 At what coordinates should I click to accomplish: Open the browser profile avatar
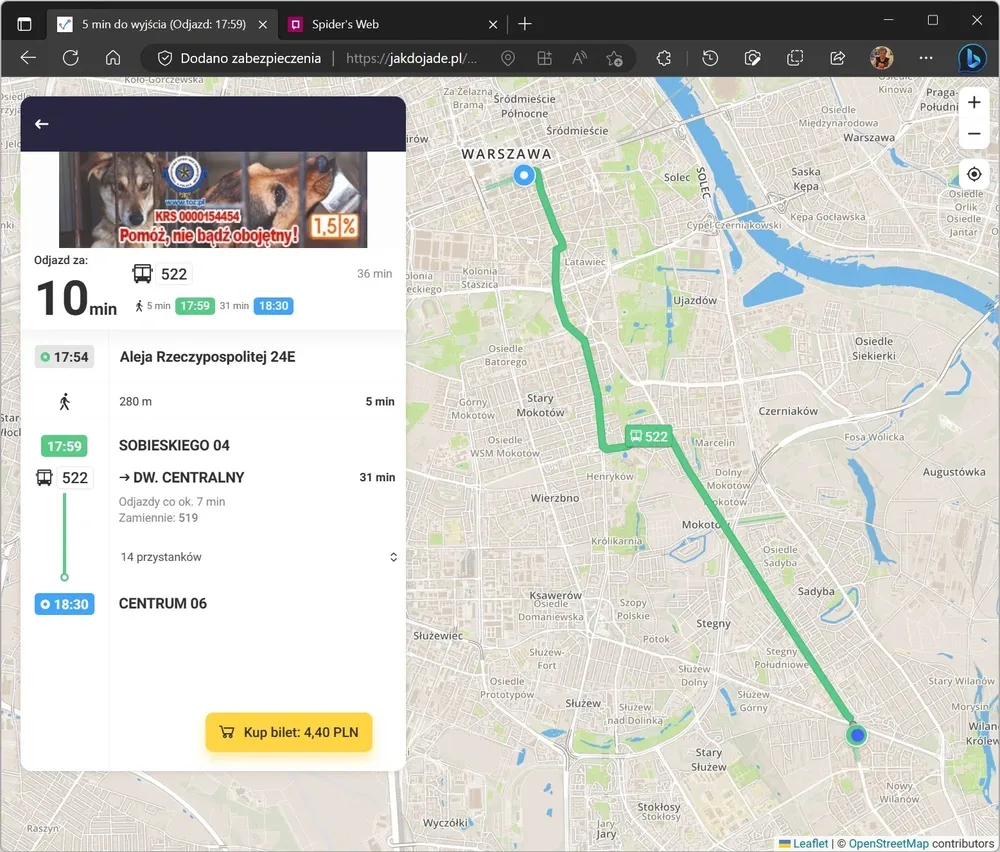click(881, 58)
